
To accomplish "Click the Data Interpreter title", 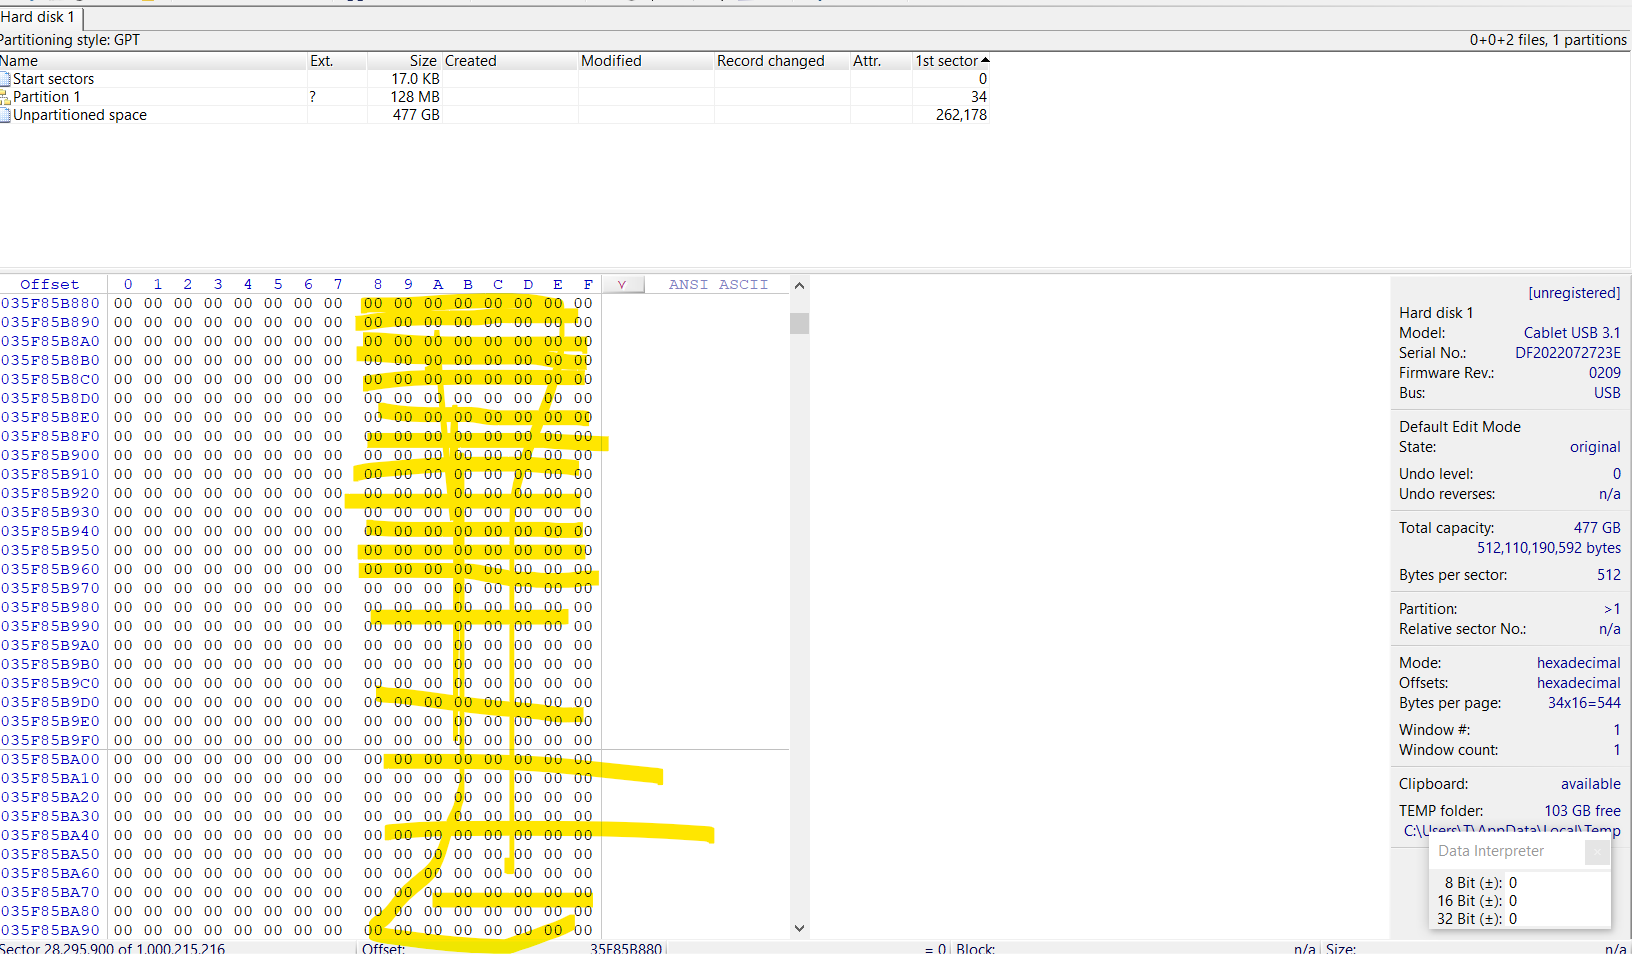I will click(x=1491, y=851).
